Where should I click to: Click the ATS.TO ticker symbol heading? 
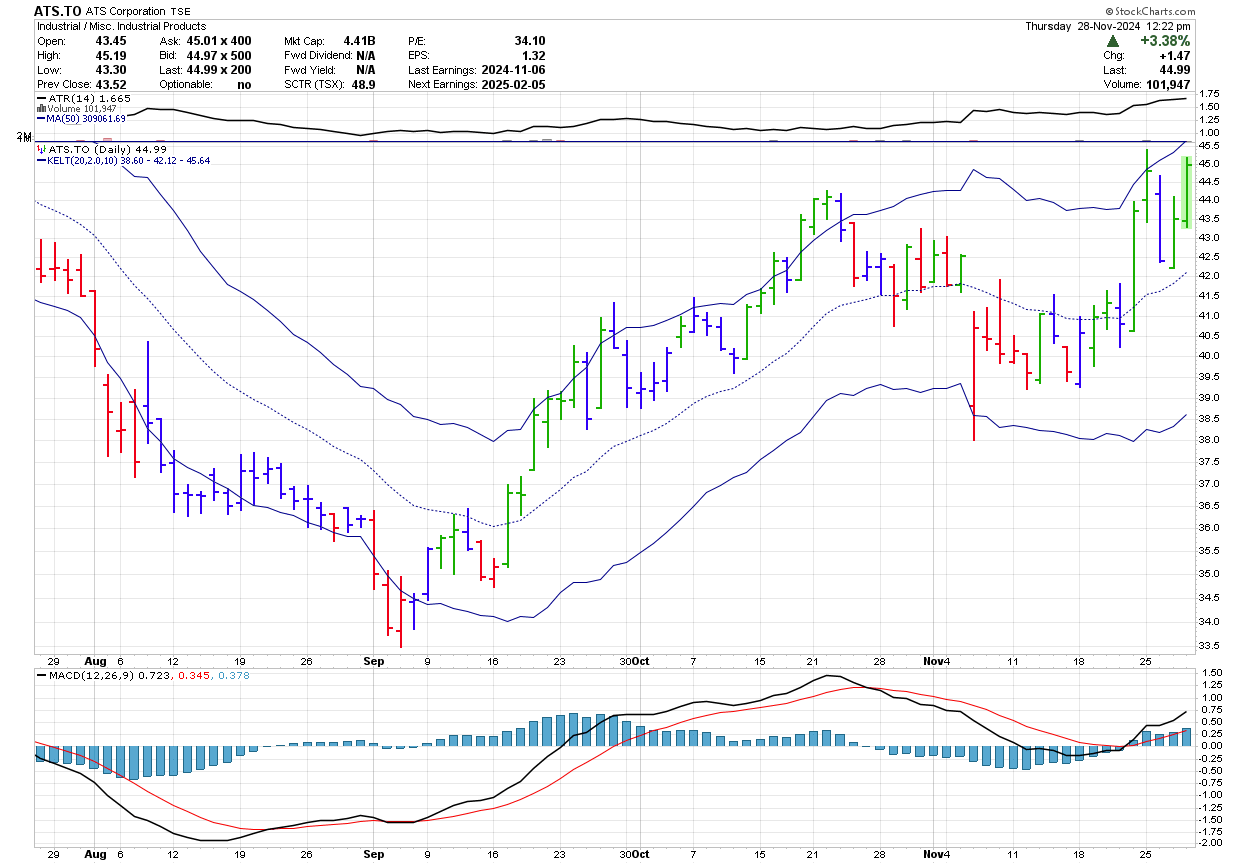point(58,11)
